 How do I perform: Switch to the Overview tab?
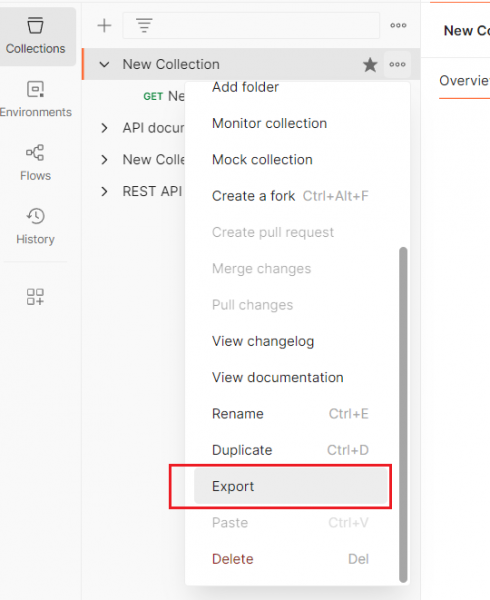coord(464,81)
